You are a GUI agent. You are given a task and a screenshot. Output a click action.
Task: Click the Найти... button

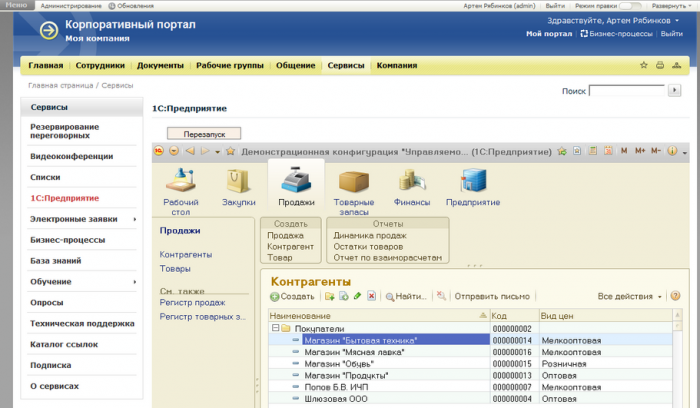coord(406,296)
